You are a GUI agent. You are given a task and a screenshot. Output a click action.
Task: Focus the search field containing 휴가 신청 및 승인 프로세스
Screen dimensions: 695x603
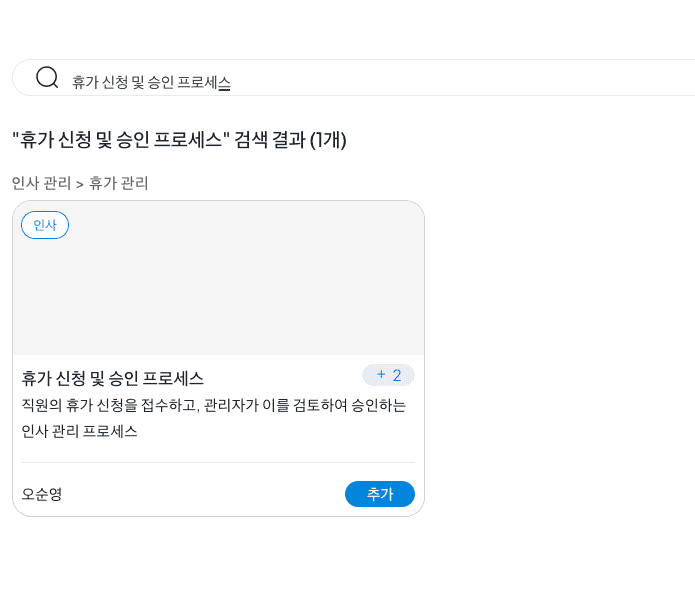click(355, 78)
